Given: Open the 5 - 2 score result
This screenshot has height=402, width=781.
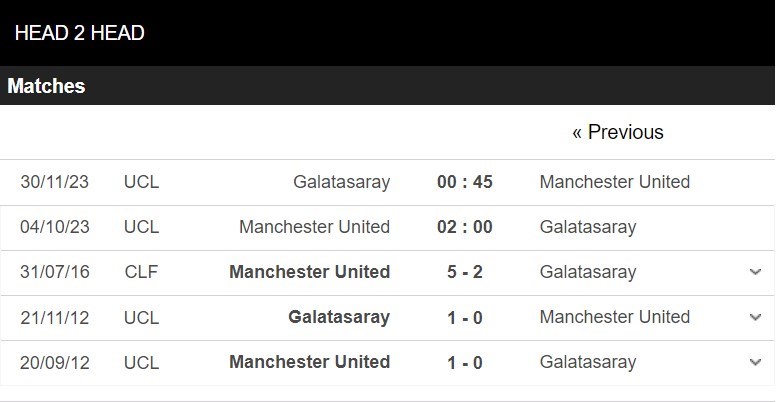Looking at the screenshot, I should 464,272.
